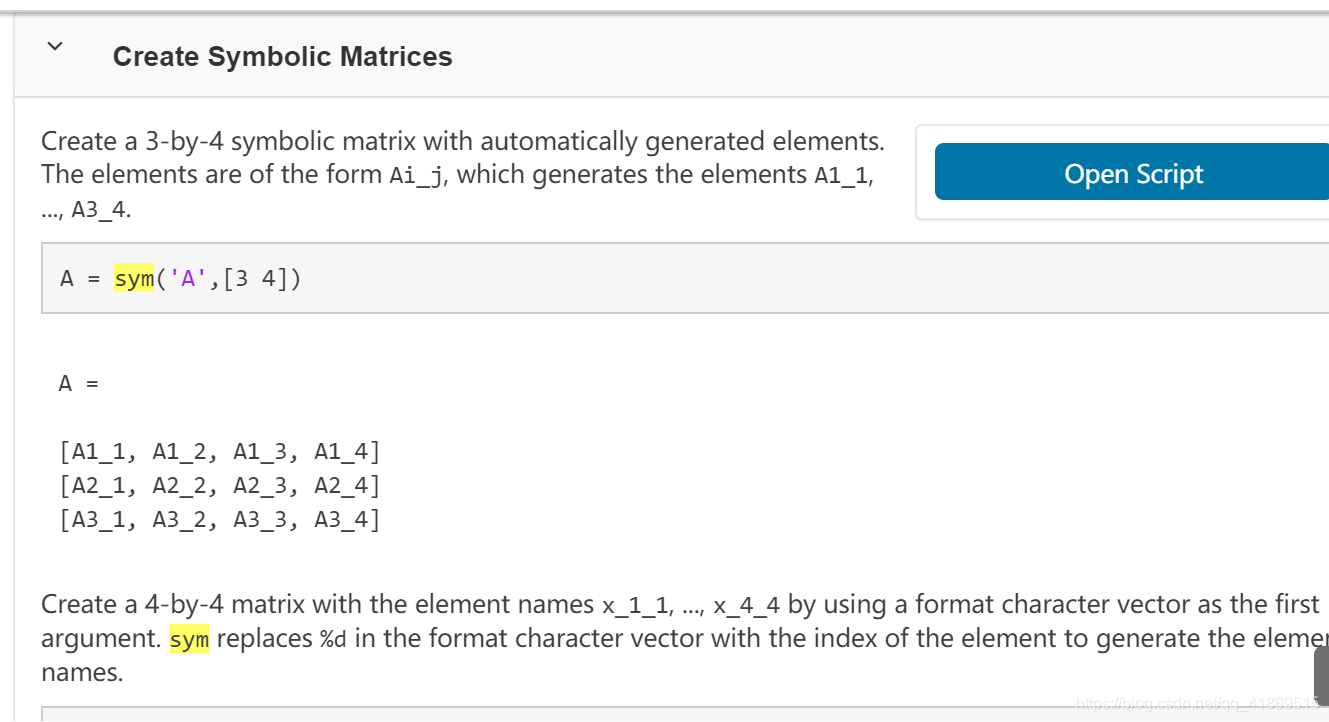The width and height of the screenshot is (1329, 722).
Task: Collapse the Create Symbolic Matrices section chevron
Action: click(x=54, y=46)
